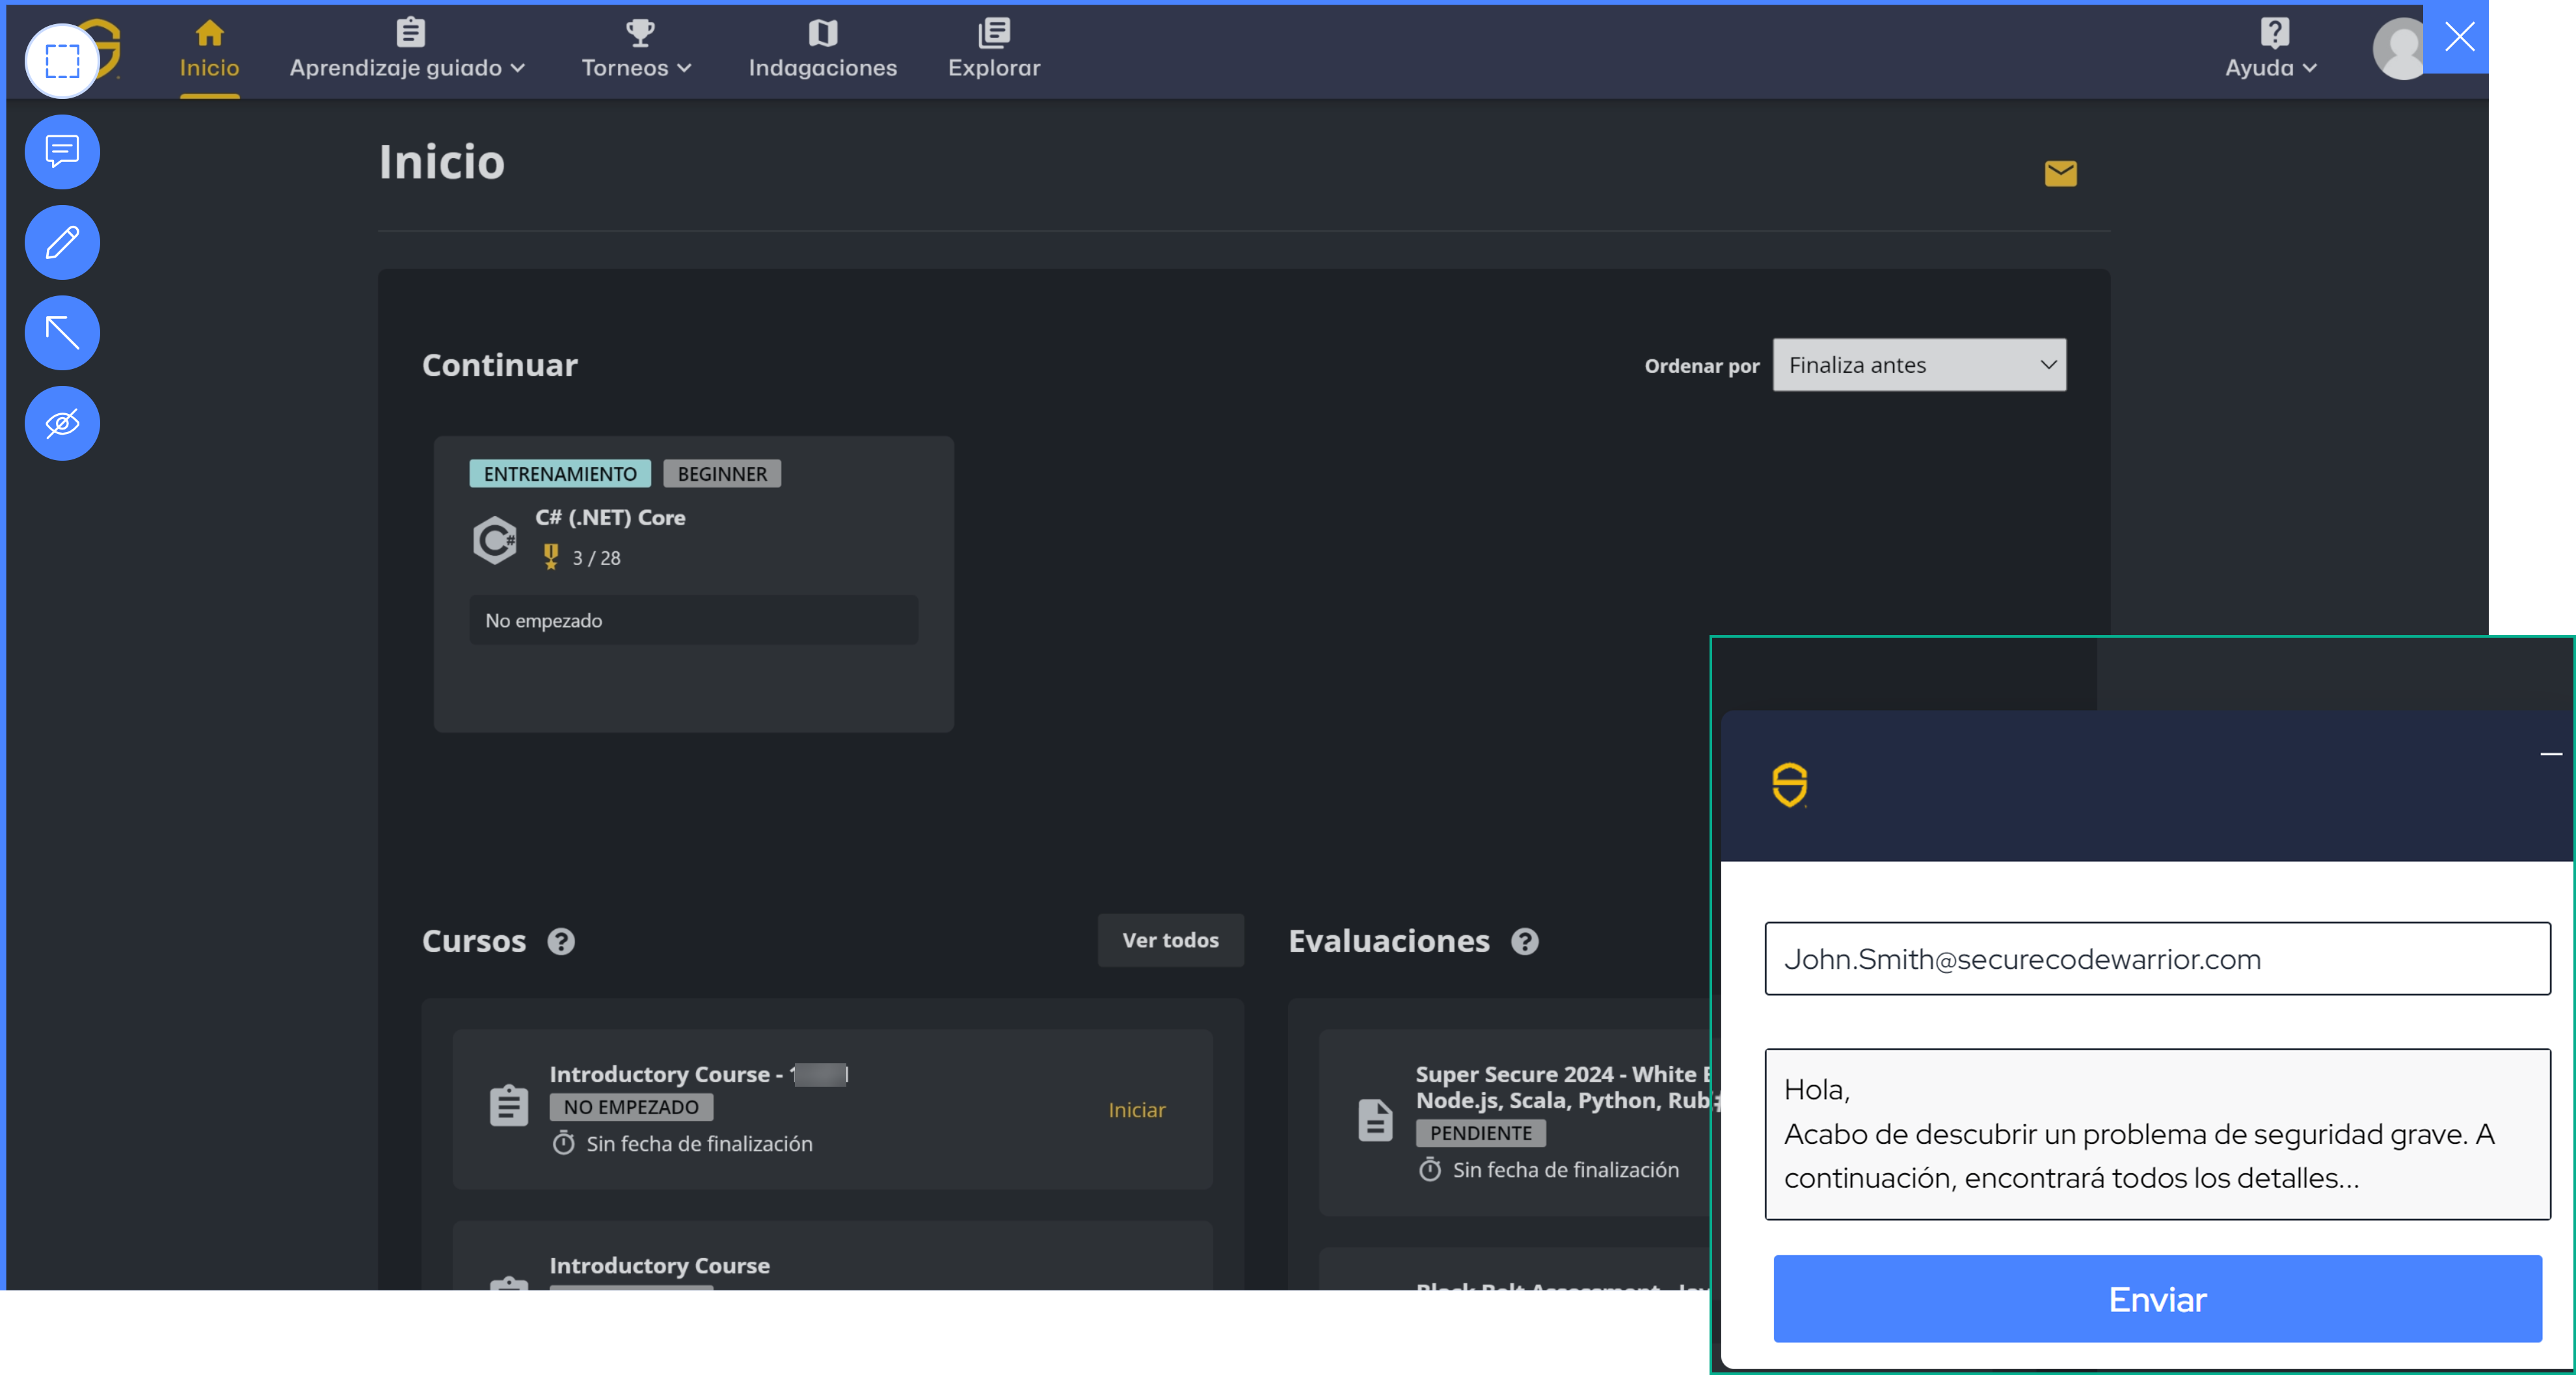The image size is (2576, 1375).
Task: Select the arrow annotation tool
Action: tap(62, 332)
